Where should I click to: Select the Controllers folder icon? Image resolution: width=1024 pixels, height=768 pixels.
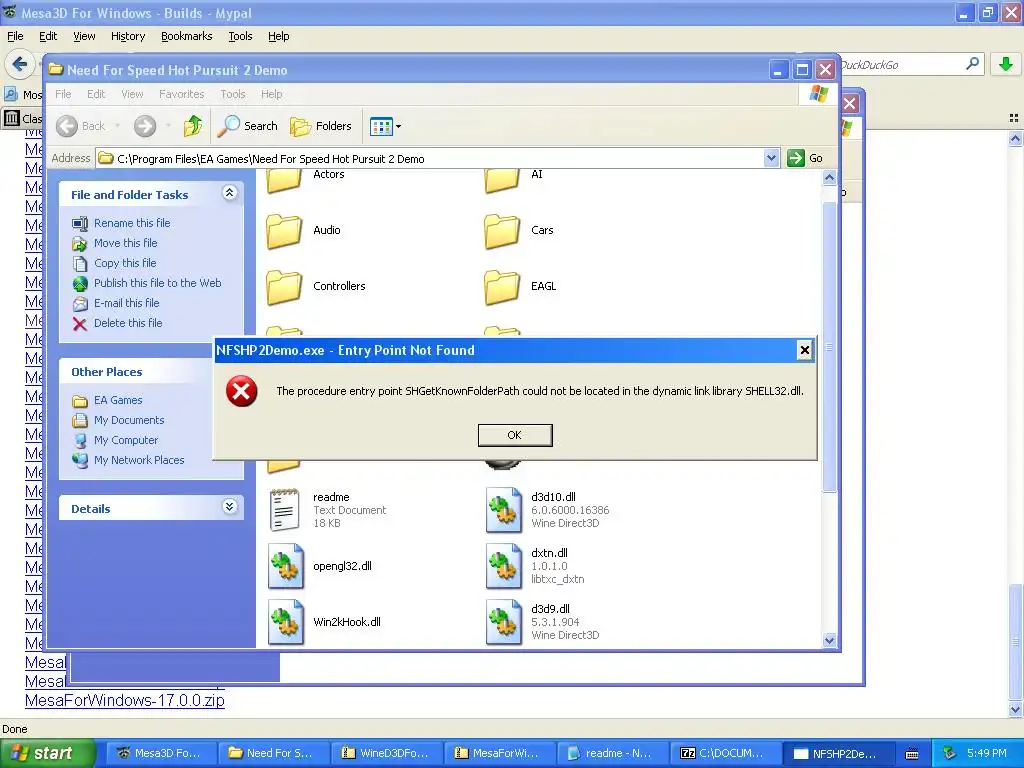click(284, 287)
